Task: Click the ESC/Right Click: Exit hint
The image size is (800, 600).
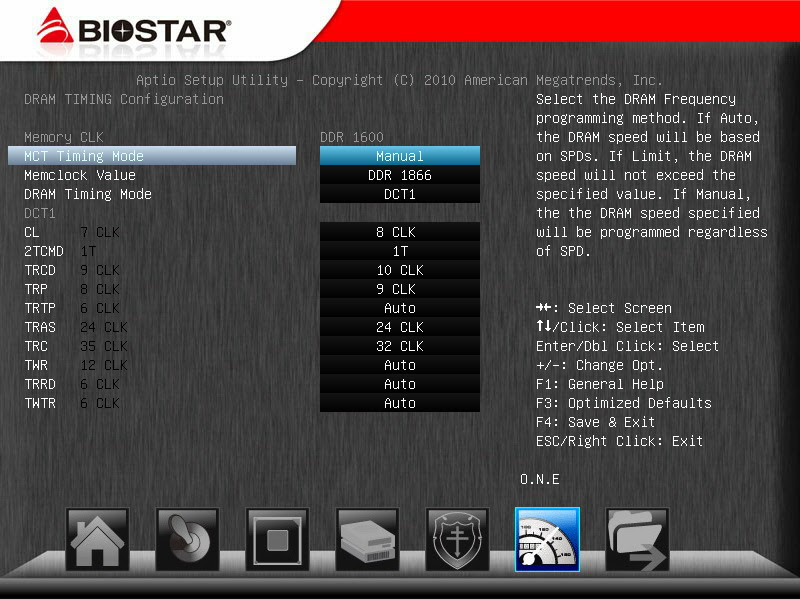Action: coord(619,441)
